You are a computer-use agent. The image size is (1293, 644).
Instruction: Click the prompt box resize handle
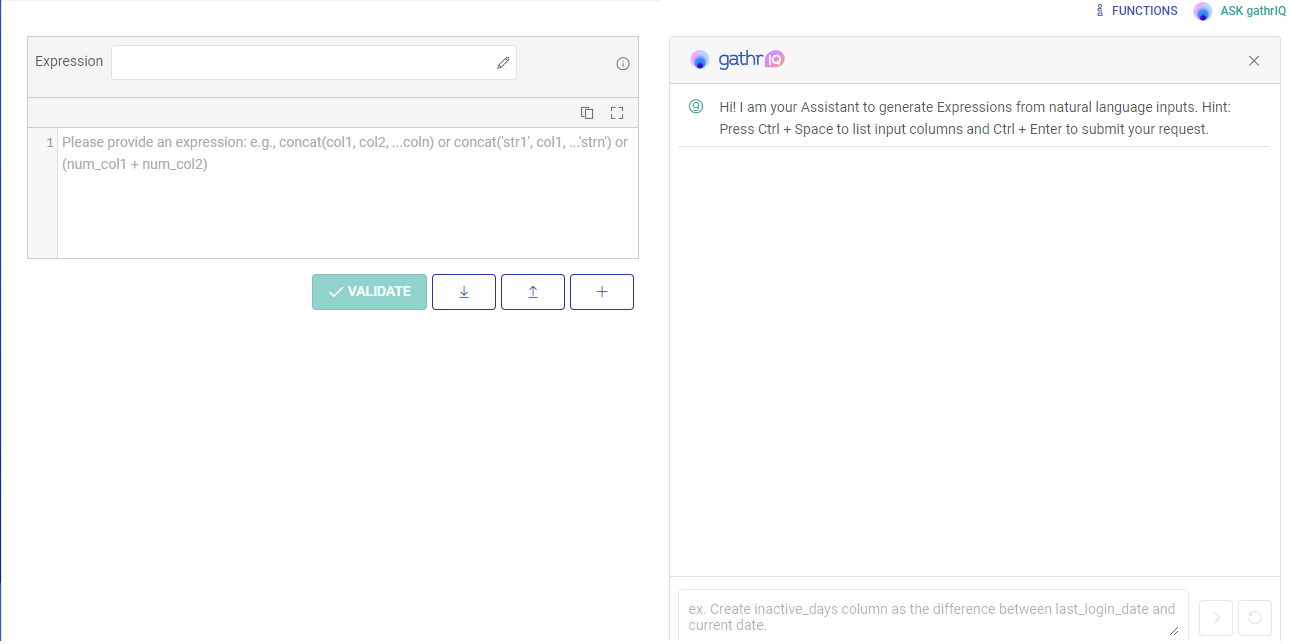(1174, 630)
